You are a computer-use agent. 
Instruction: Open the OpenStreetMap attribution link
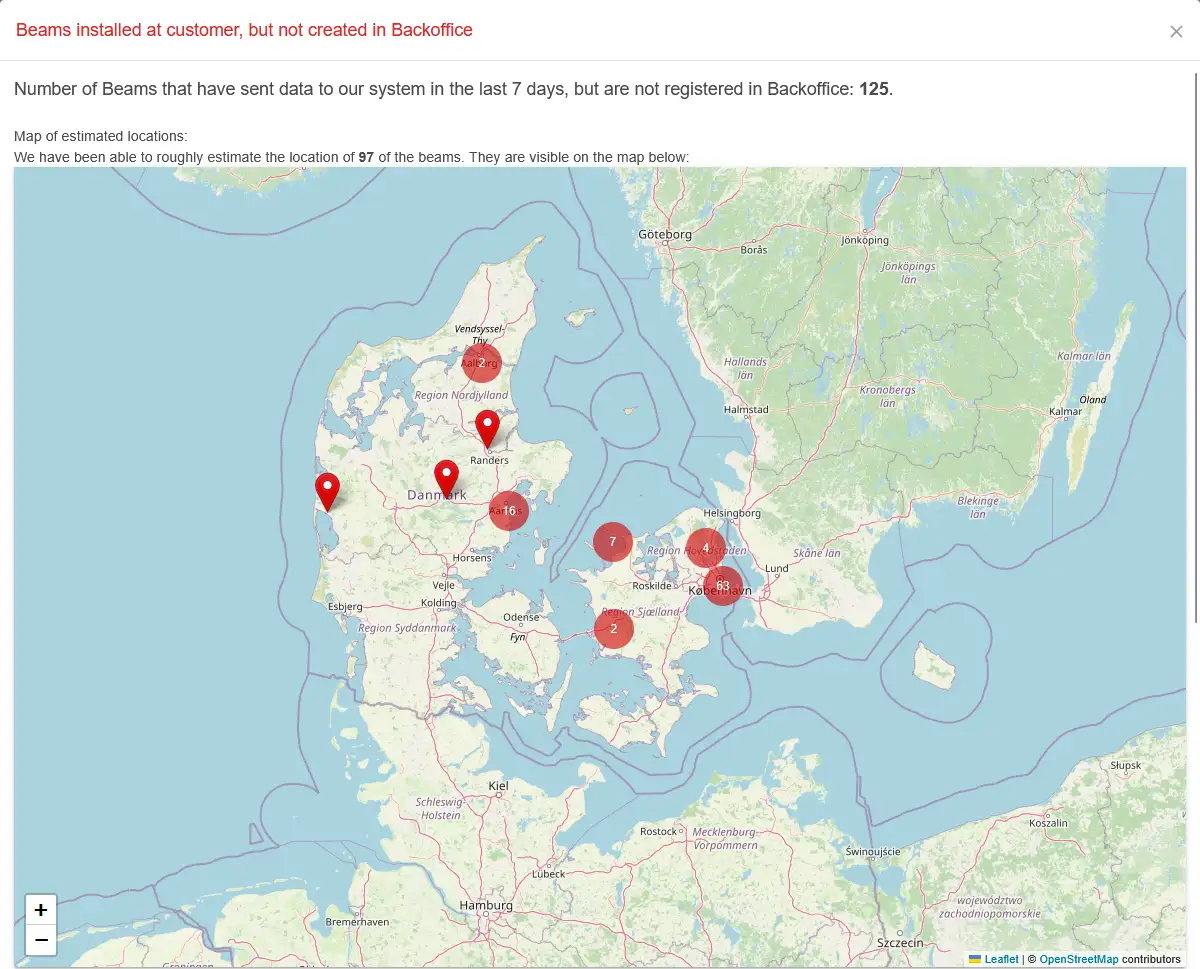pyautogui.click(x=1078, y=959)
